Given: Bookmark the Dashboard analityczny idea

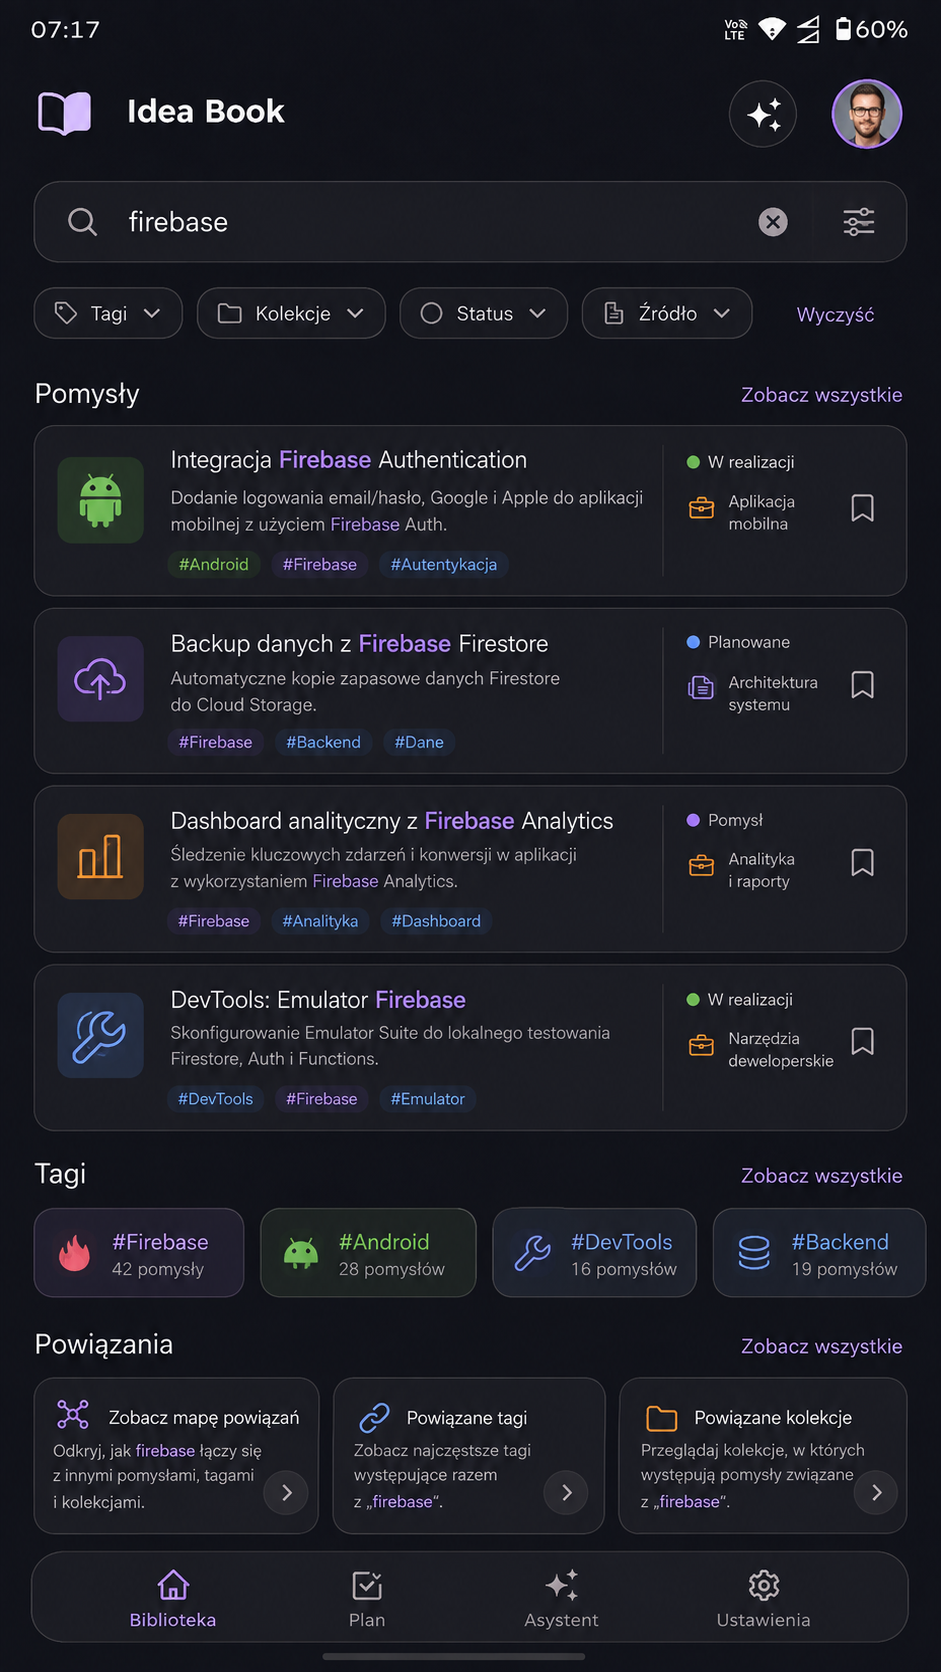Looking at the screenshot, I should (862, 863).
